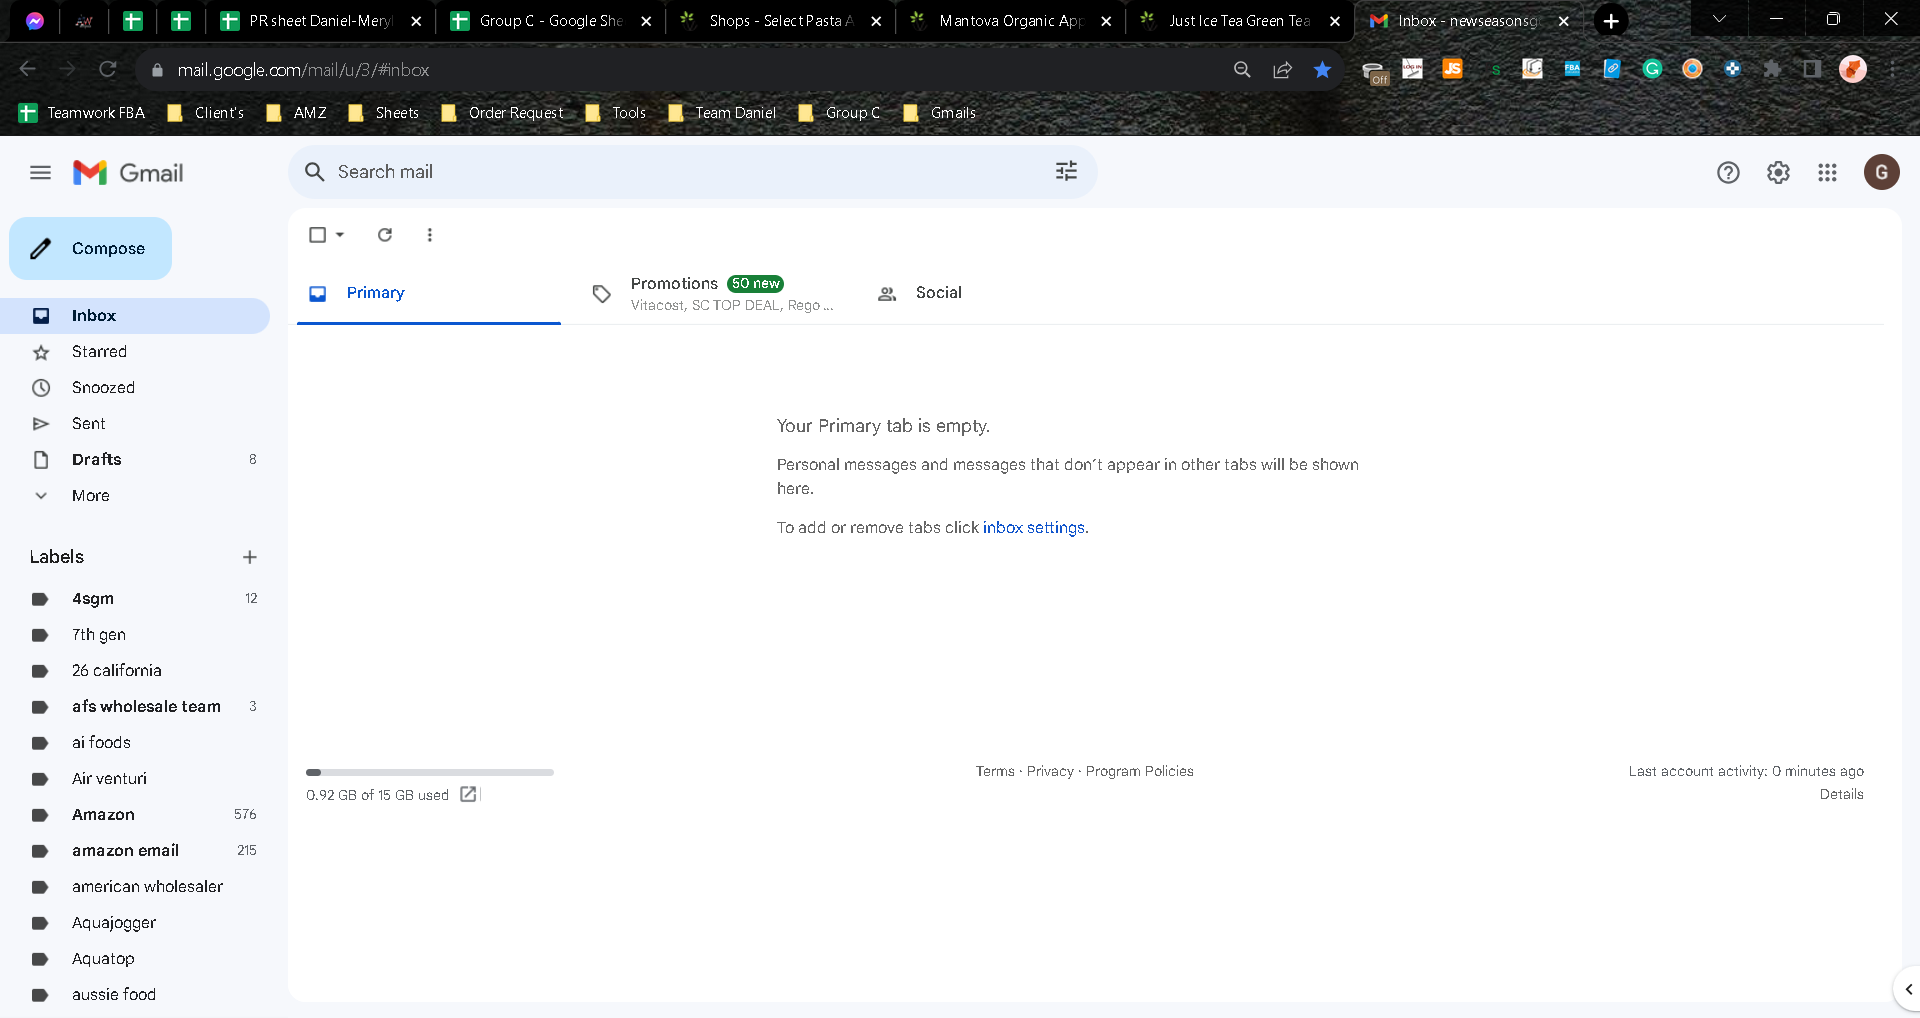Switch to Mantova Organic browser tab
This screenshot has height=1018, width=1920.
coord(1012,21)
